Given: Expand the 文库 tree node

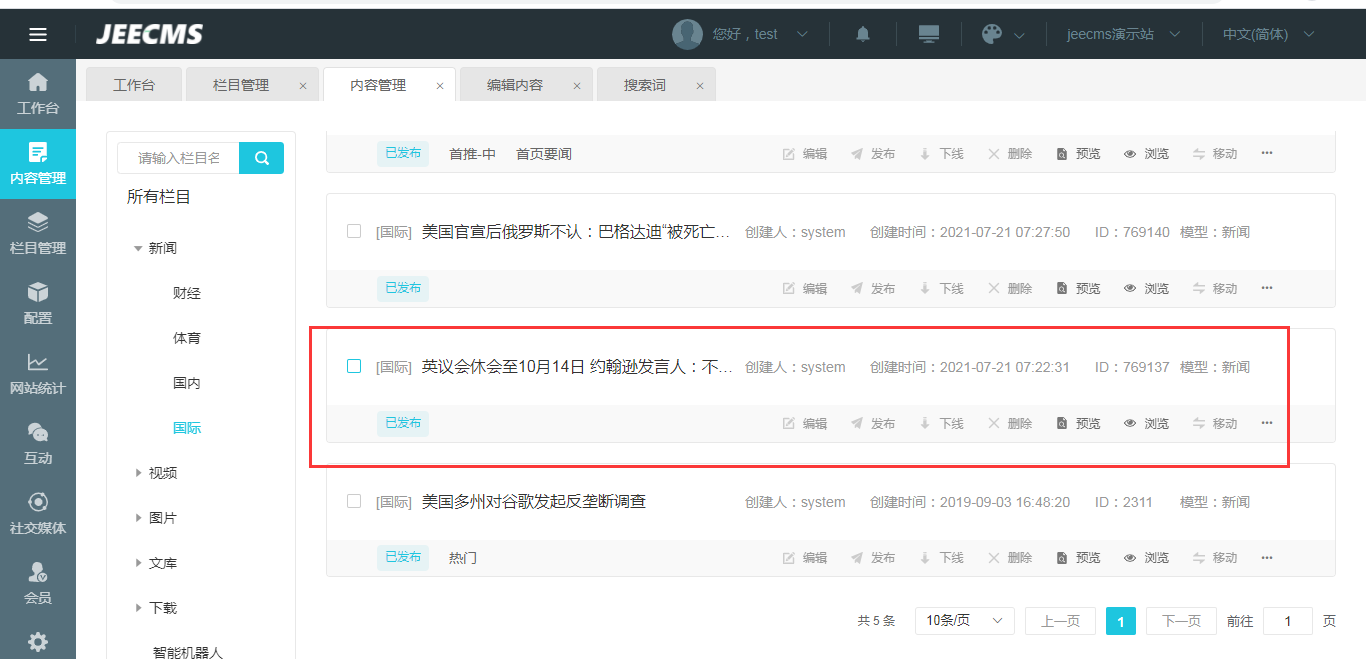Looking at the screenshot, I should tap(138, 563).
